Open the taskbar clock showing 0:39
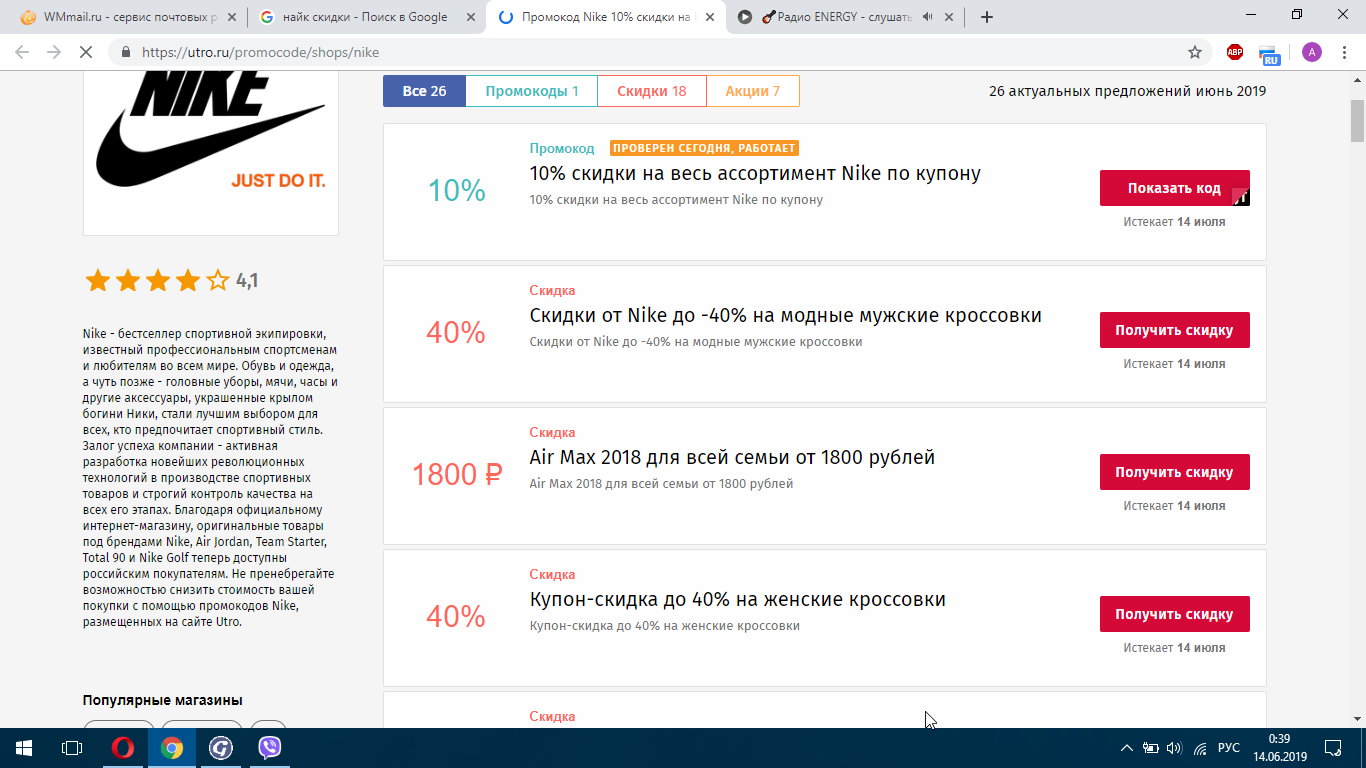The image size is (1366, 768). point(1279,747)
